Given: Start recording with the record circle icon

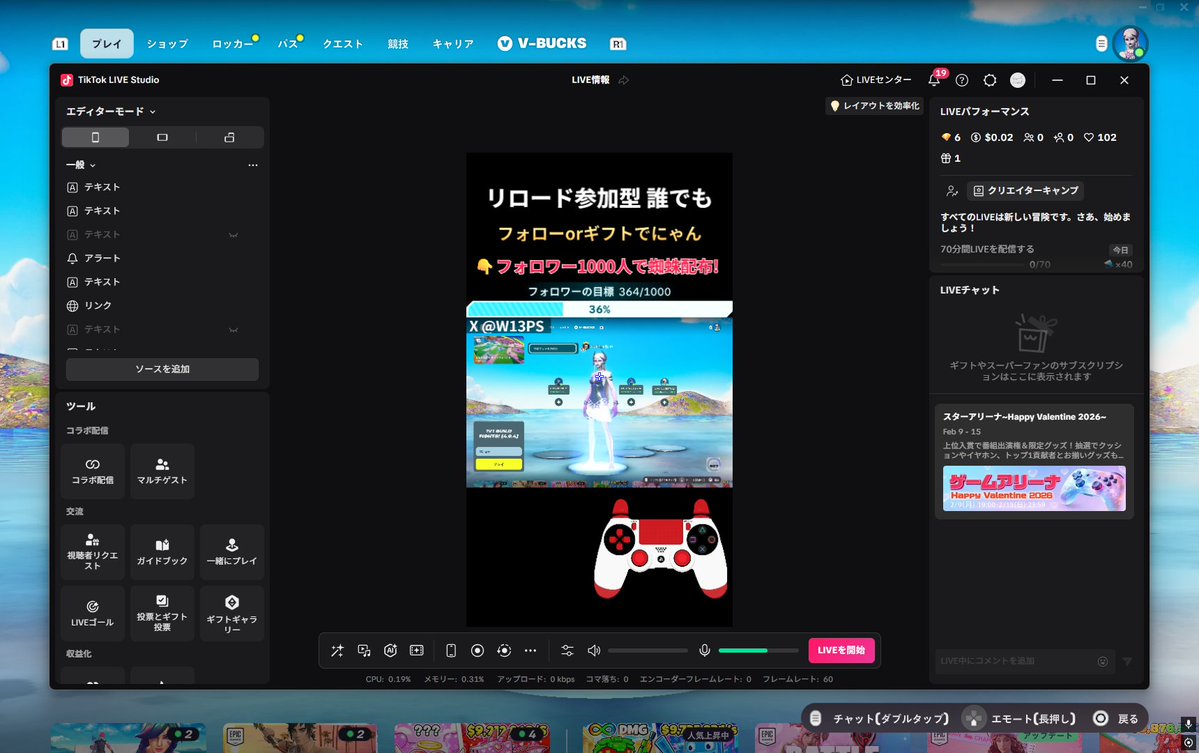Looking at the screenshot, I should tap(477, 651).
